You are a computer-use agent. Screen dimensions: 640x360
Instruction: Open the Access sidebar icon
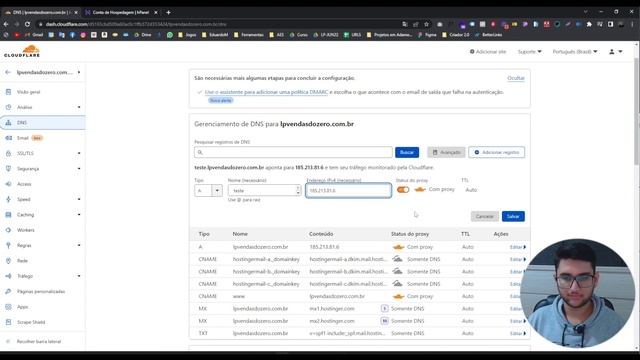(9, 184)
